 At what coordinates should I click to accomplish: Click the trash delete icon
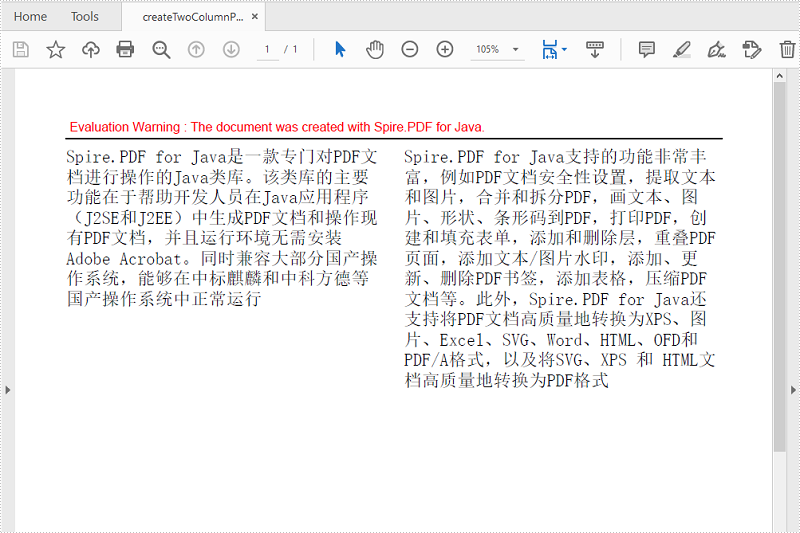point(787,49)
